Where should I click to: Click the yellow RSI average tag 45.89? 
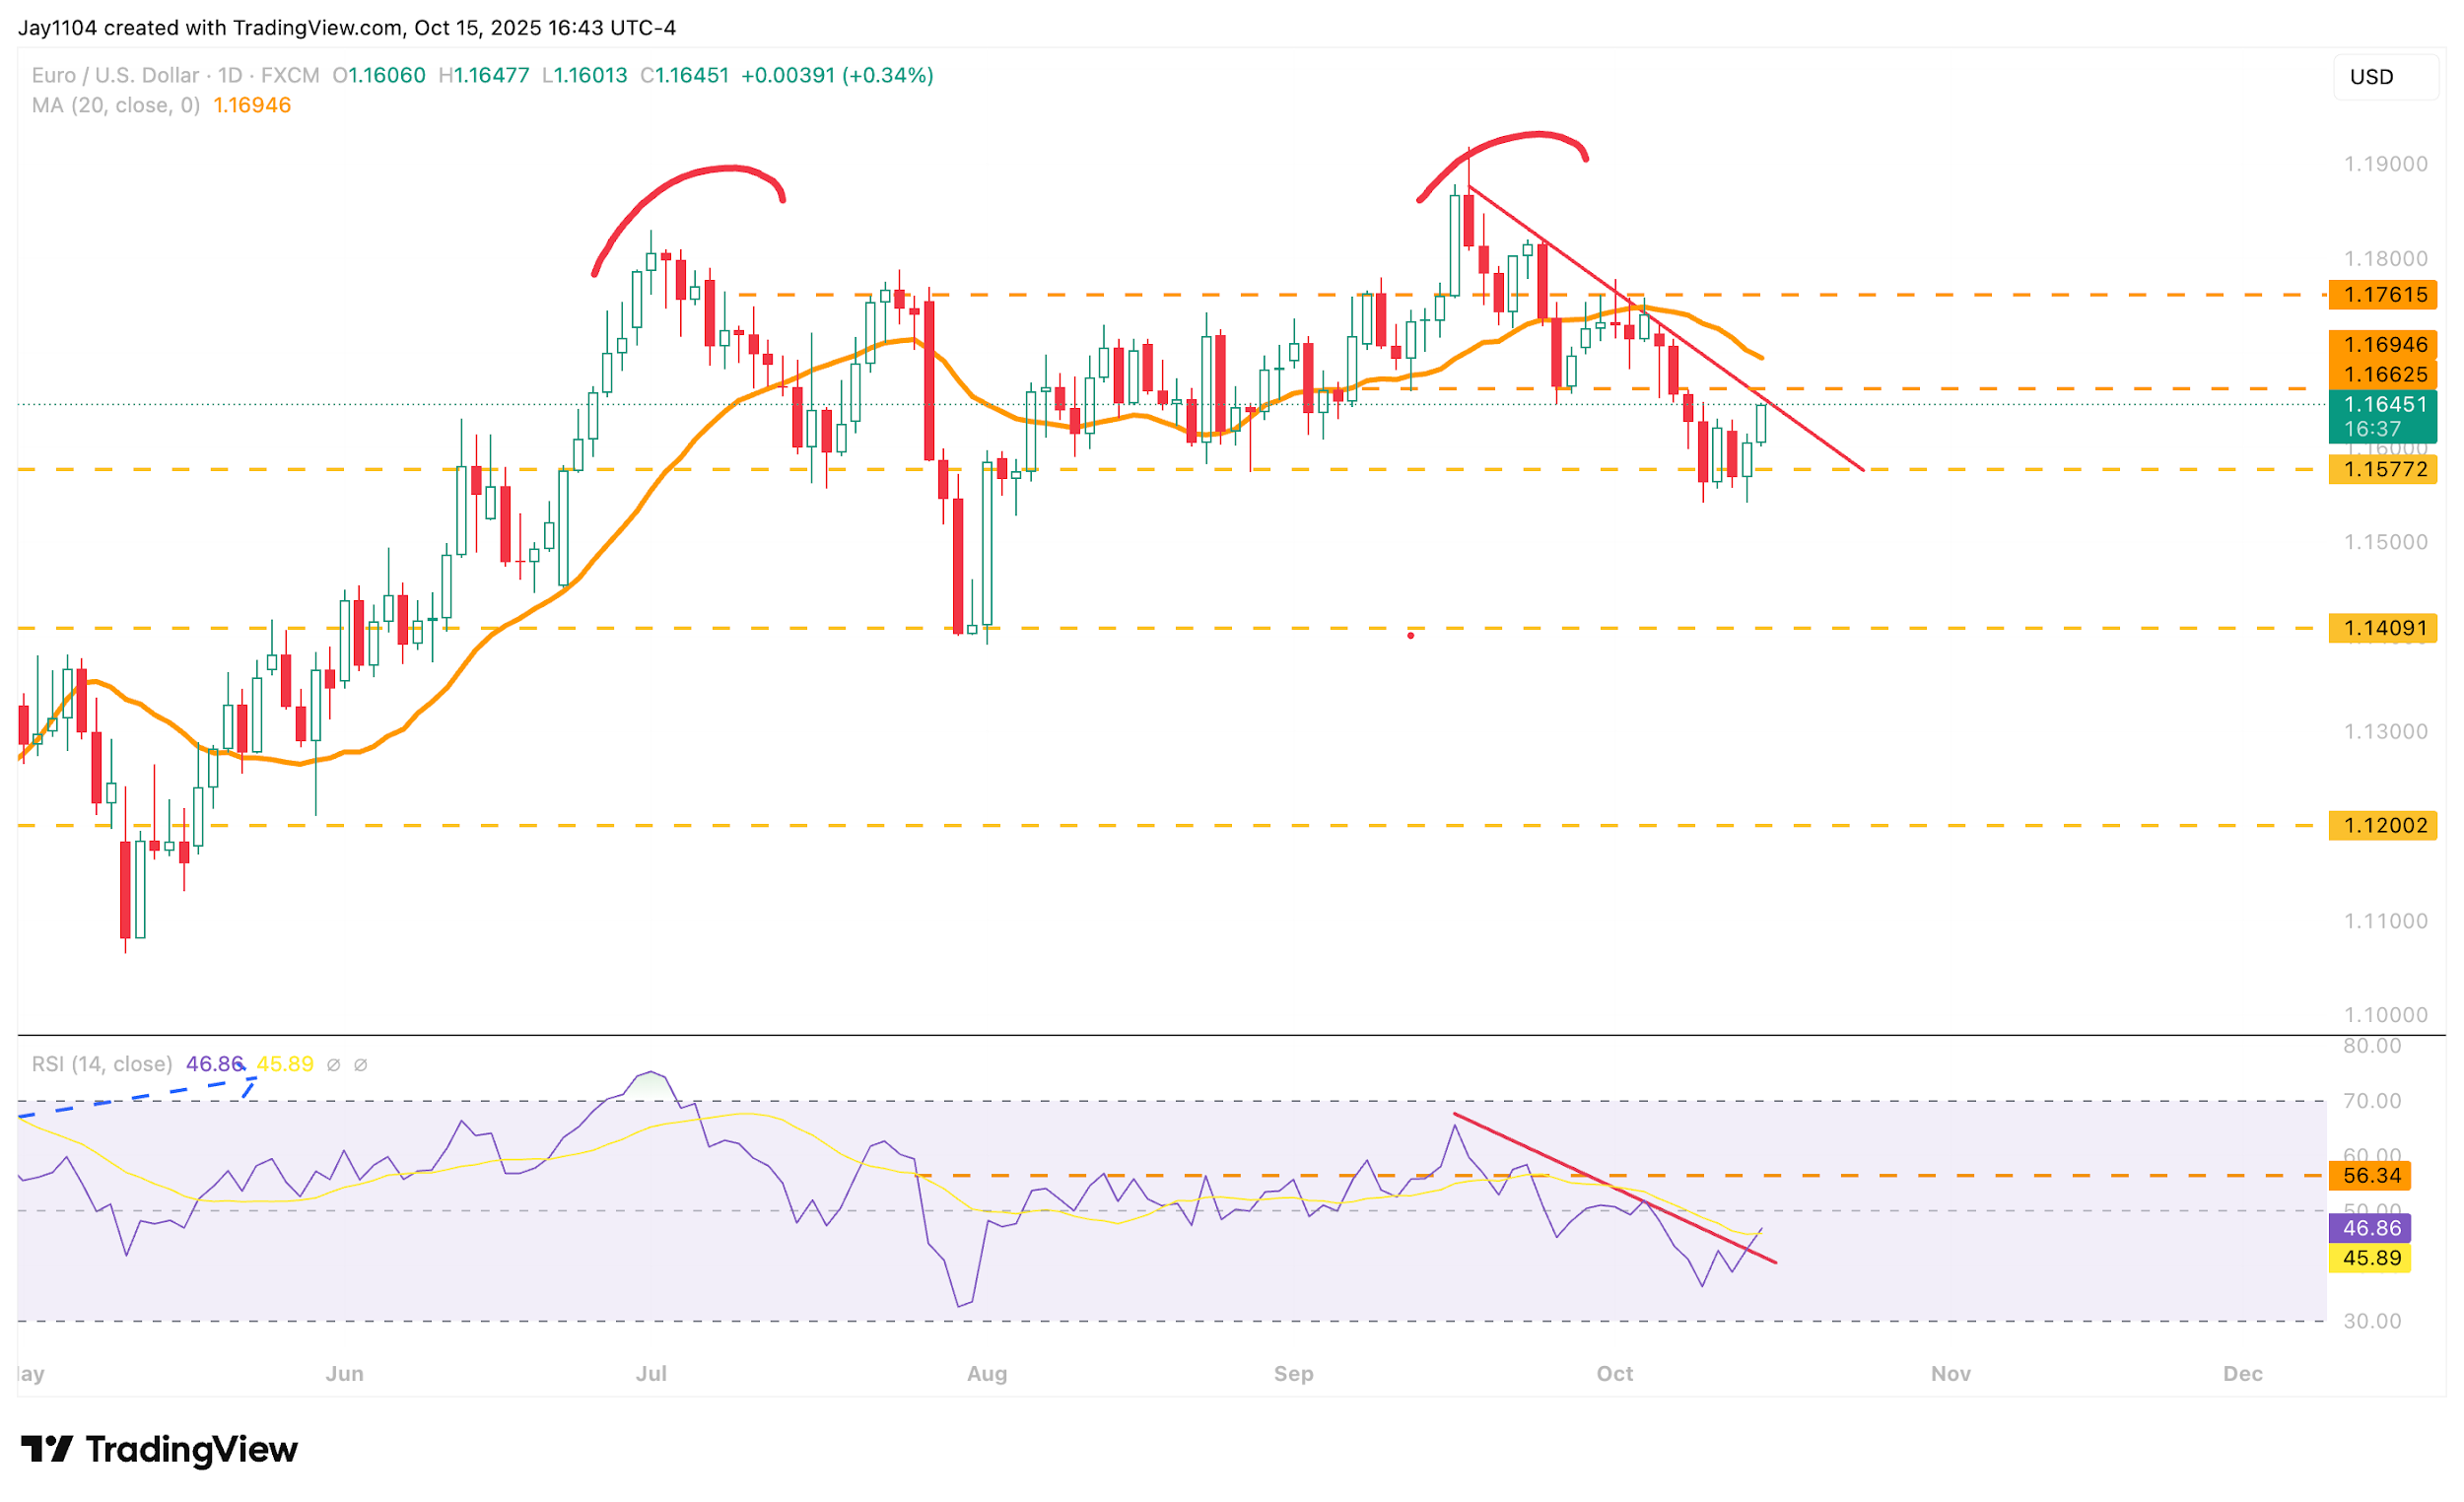coord(2371,1258)
